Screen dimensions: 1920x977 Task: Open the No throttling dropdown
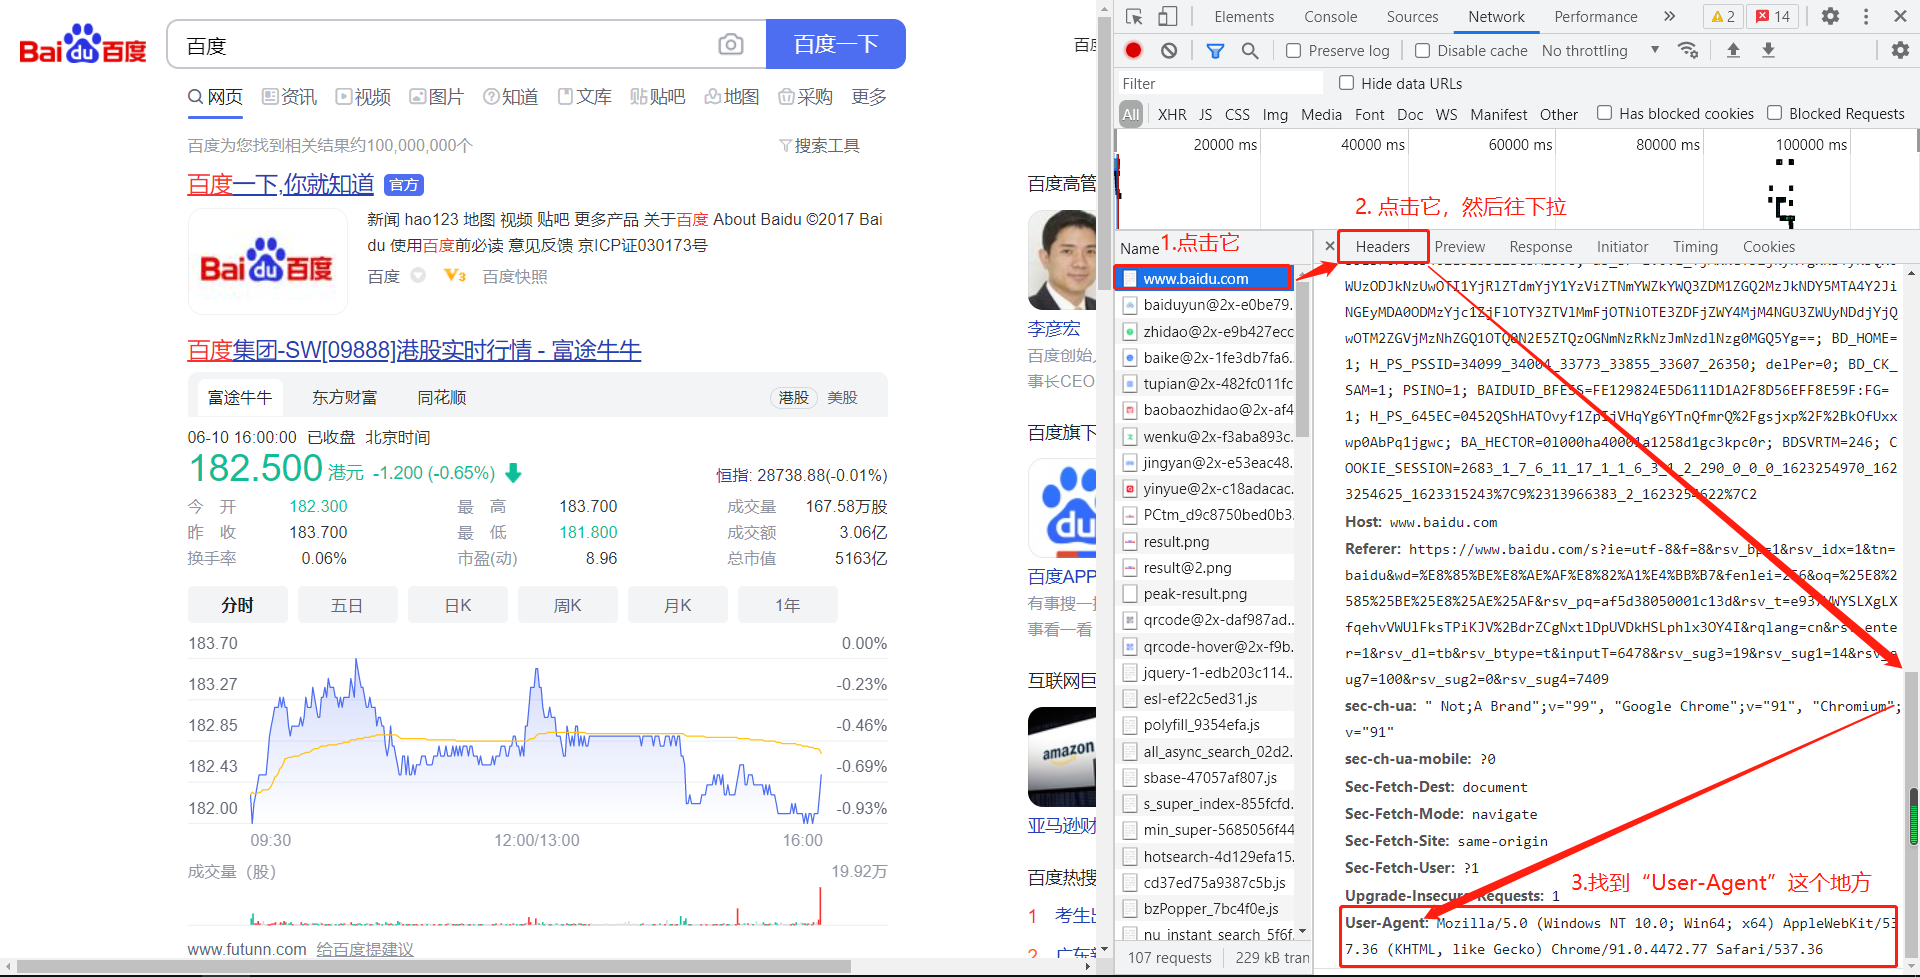pyautogui.click(x=1600, y=51)
